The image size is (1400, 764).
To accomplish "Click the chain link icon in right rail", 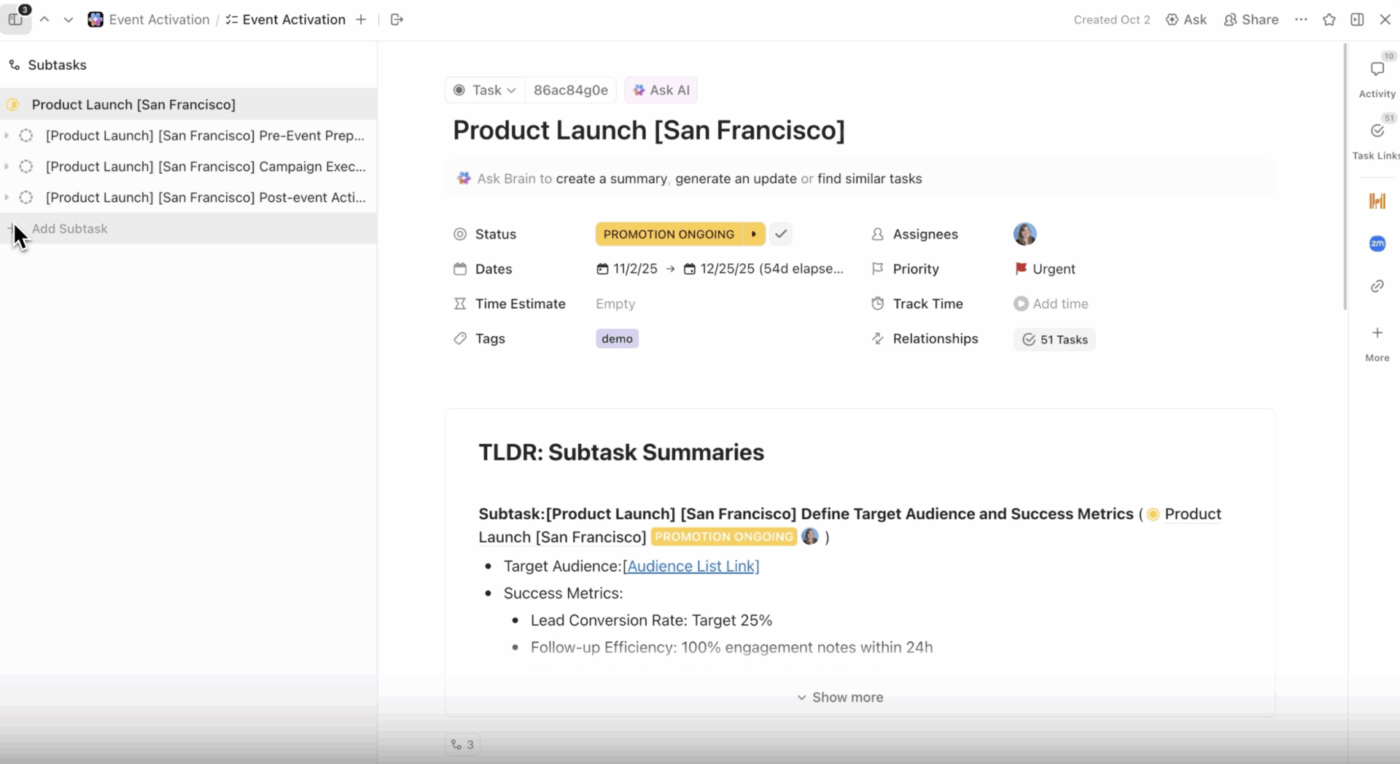I will (1377, 286).
